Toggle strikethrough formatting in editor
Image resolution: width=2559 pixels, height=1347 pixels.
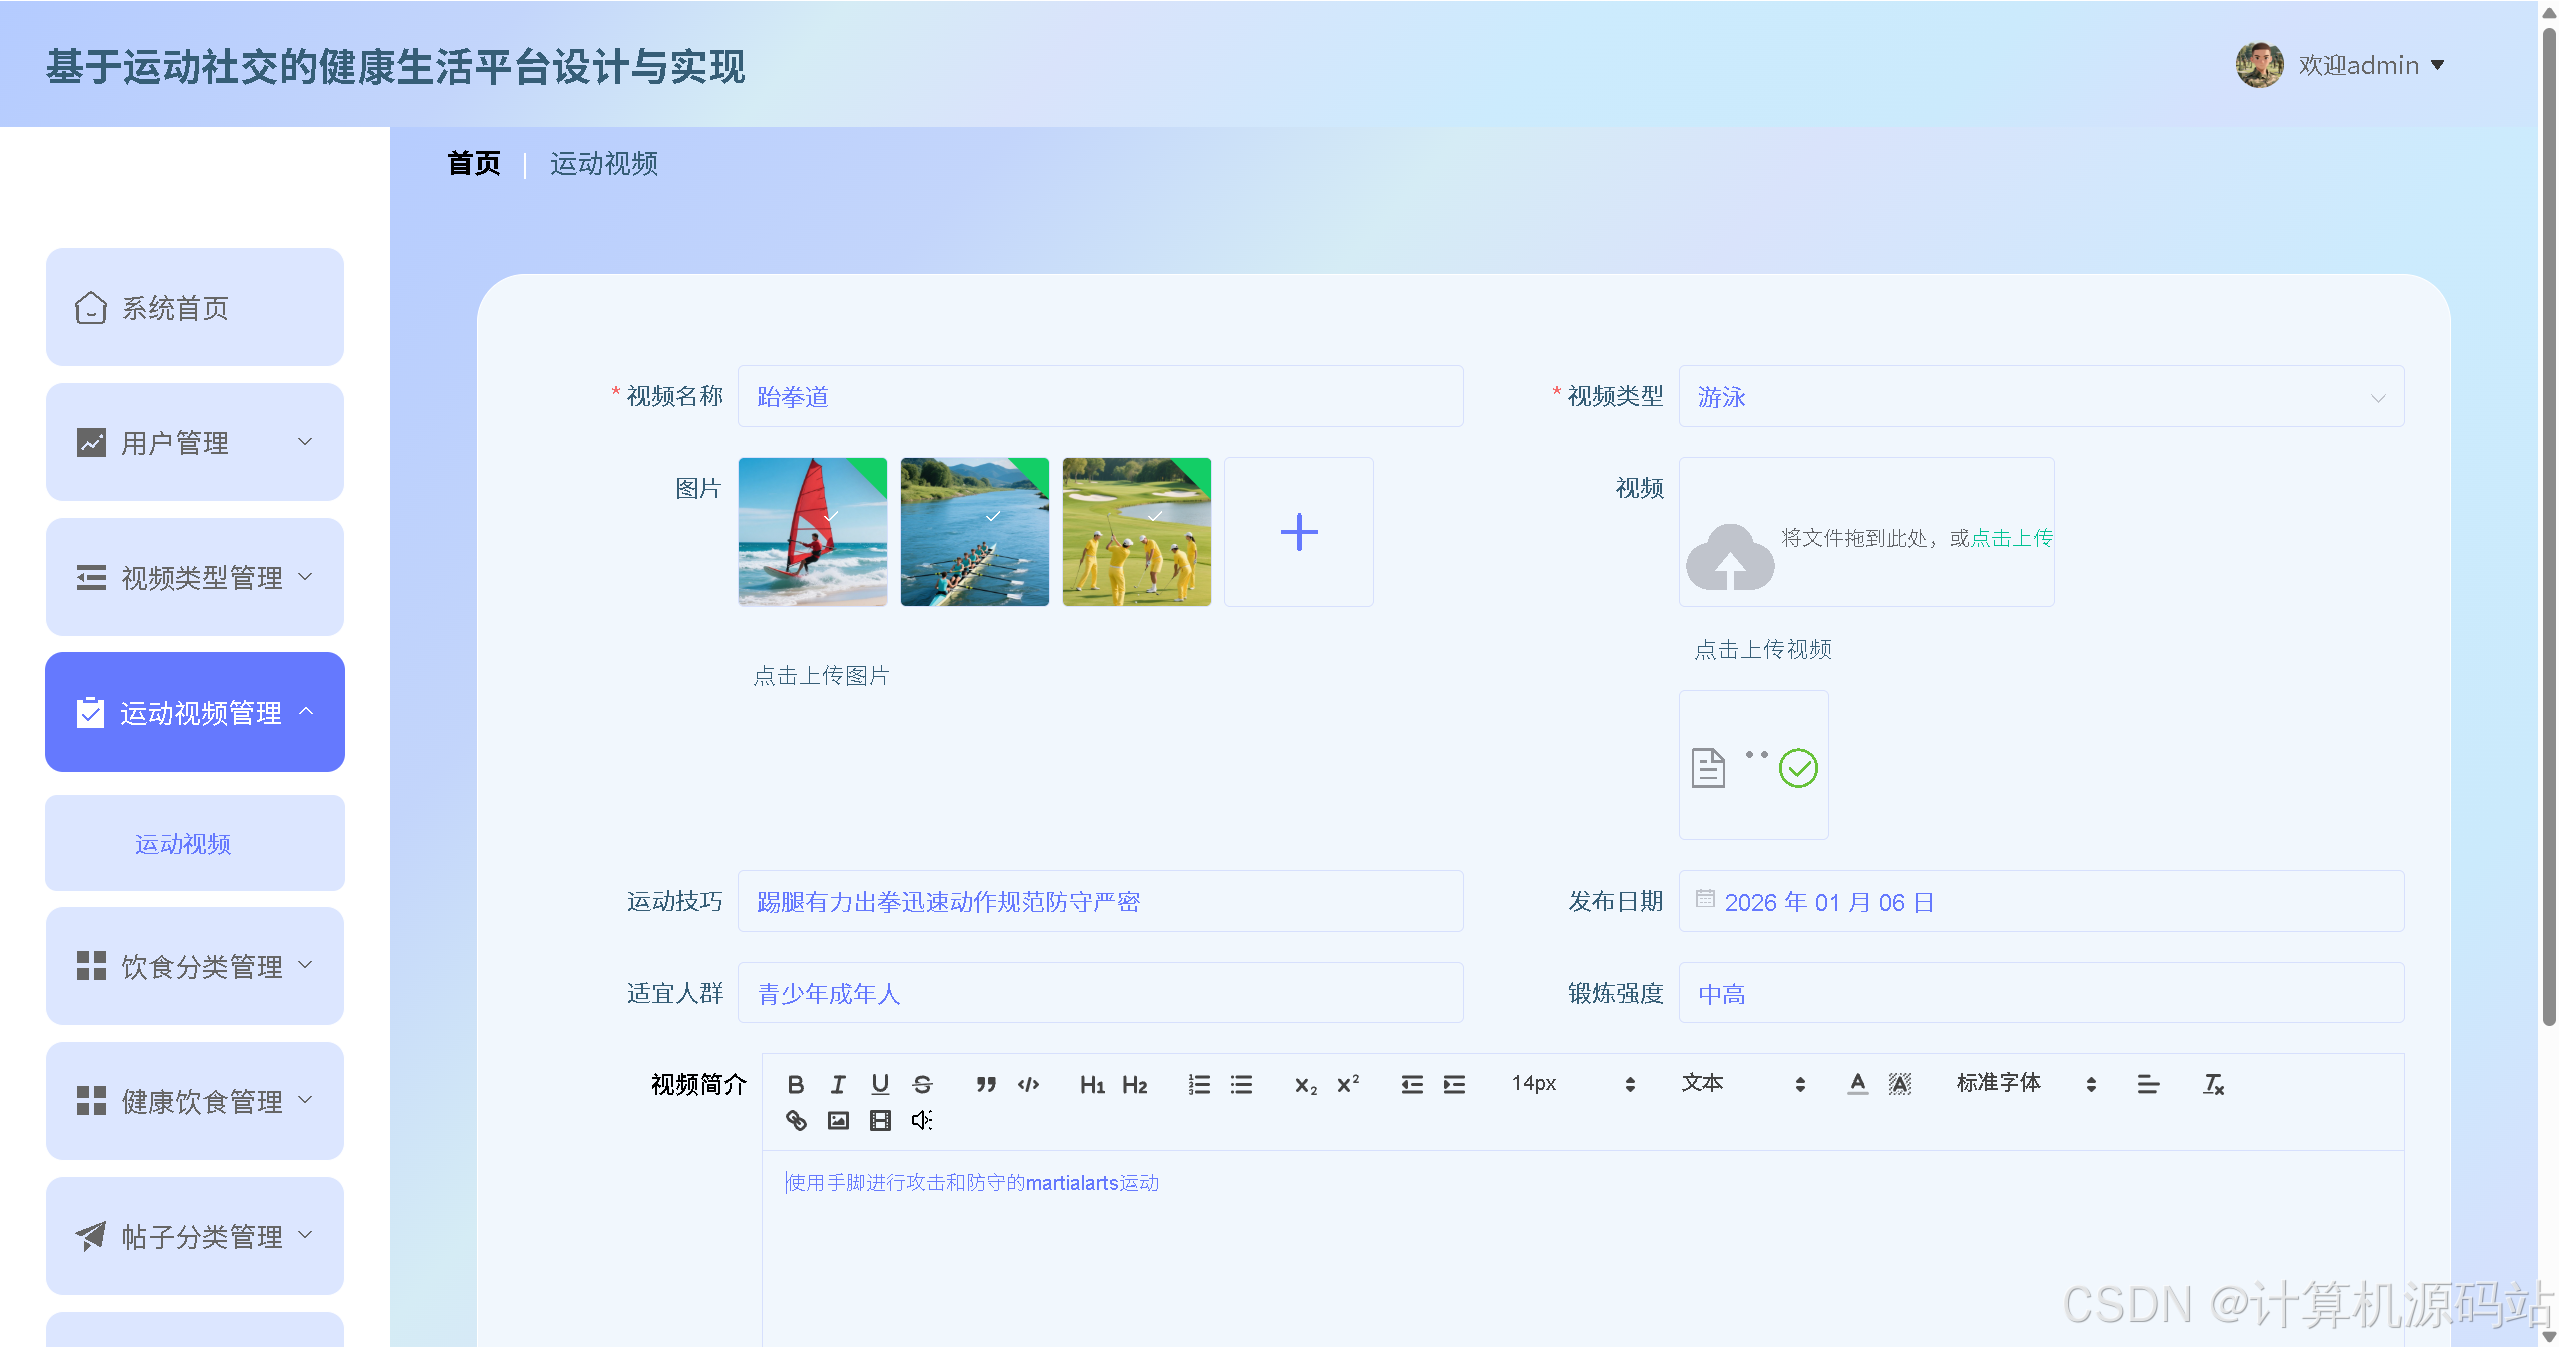pyautogui.click(x=922, y=1084)
